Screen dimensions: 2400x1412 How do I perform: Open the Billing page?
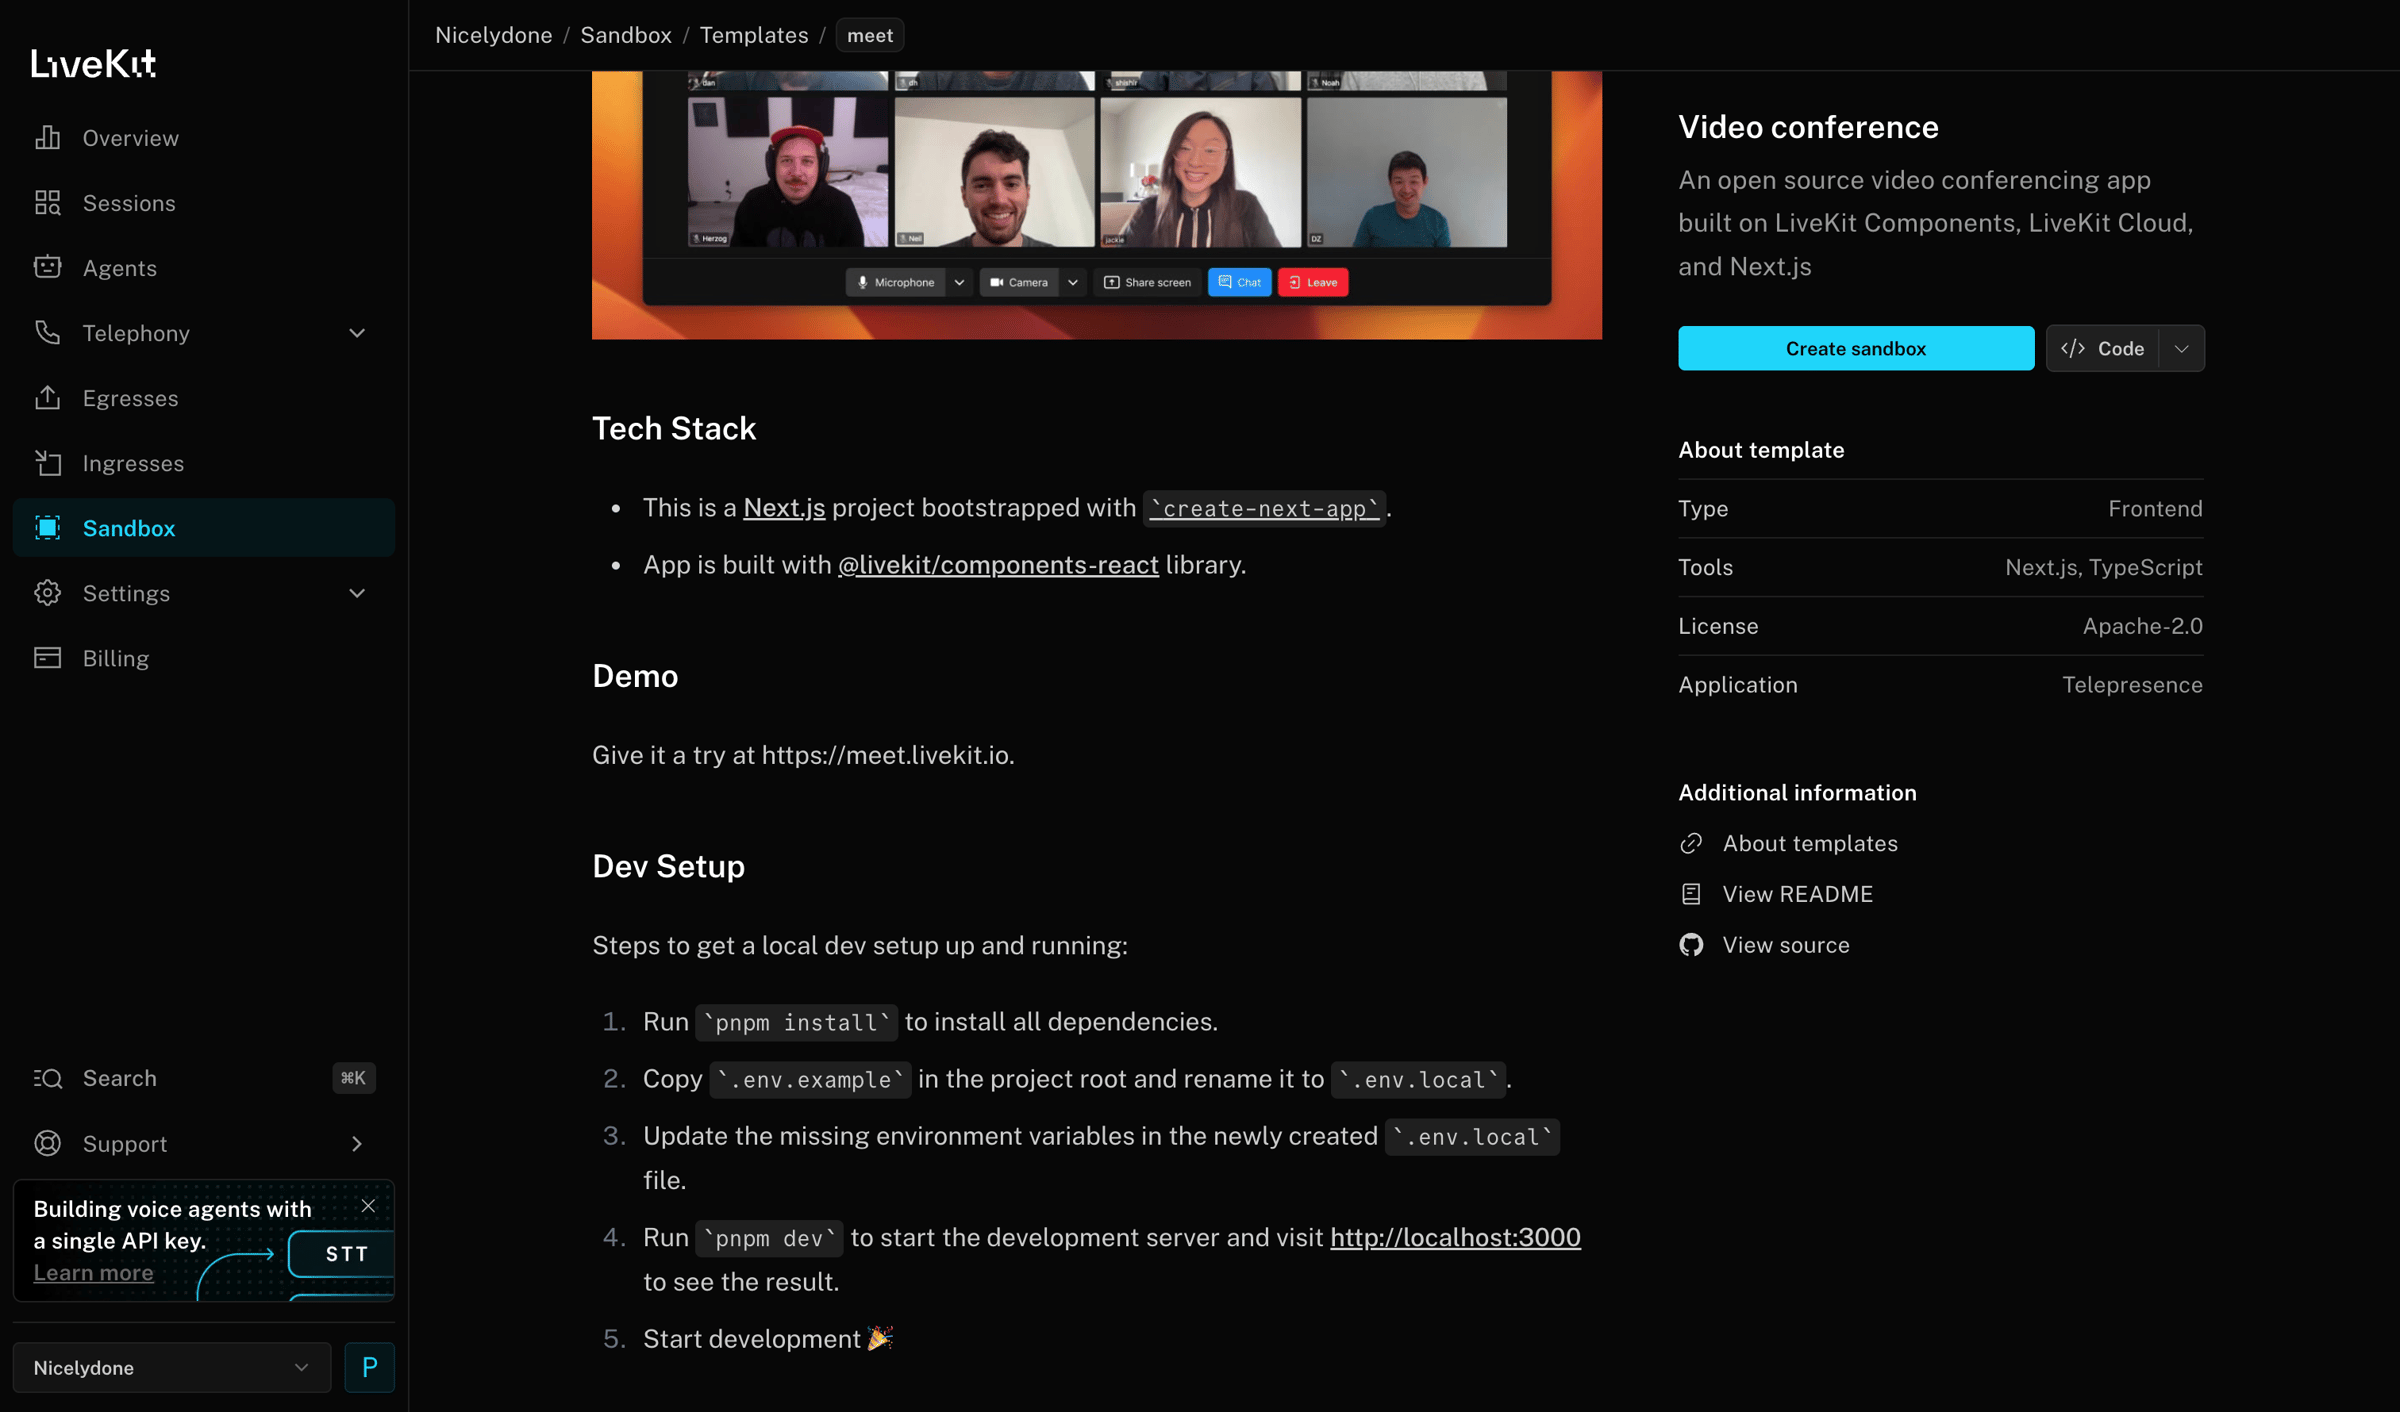pos(204,658)
